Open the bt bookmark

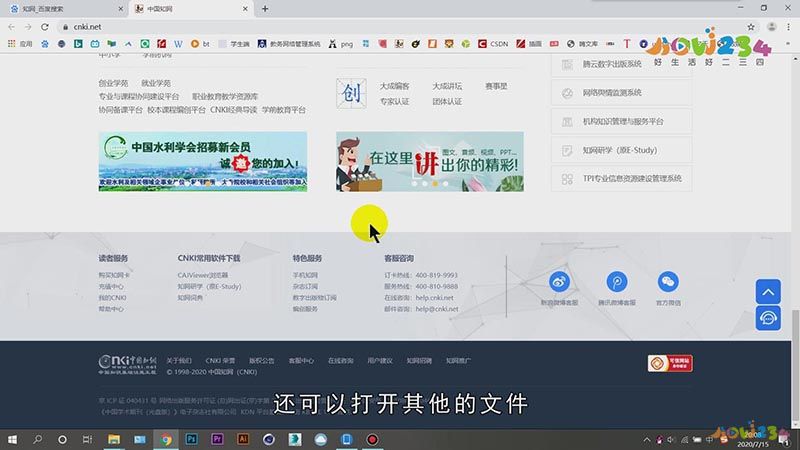[x=200, y=44]
